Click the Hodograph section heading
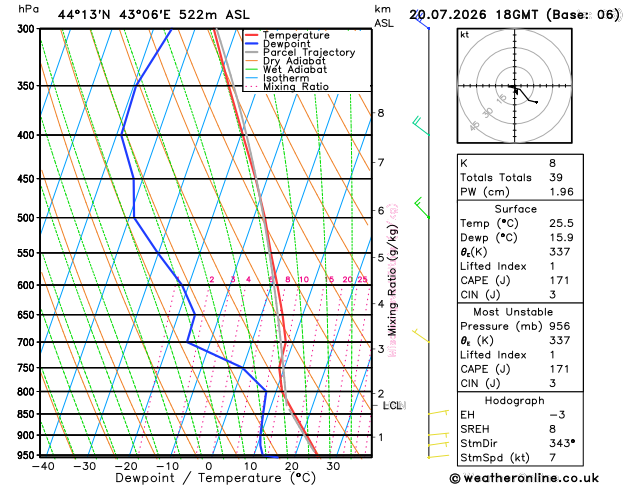 tap(515, 401)
